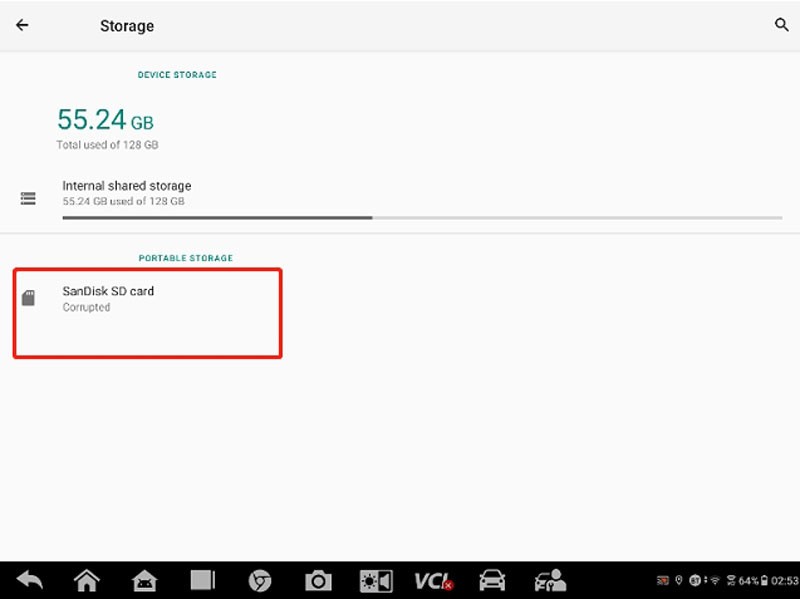Image resolution: width=800 pixels, height=599 pixels.
Task: Open search in Storage settings
Action: pos(781,24)
